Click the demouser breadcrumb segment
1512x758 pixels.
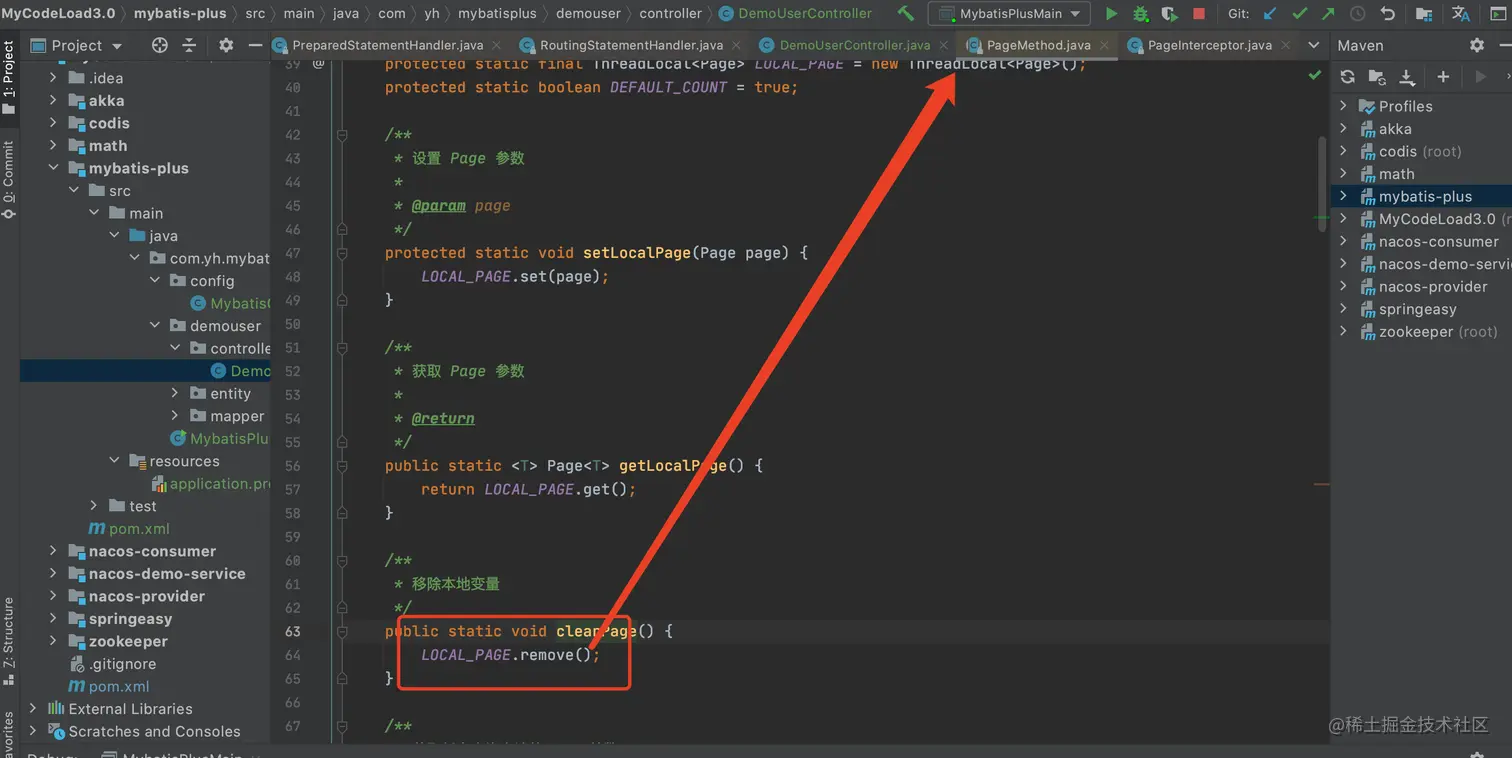click(589, 14)
